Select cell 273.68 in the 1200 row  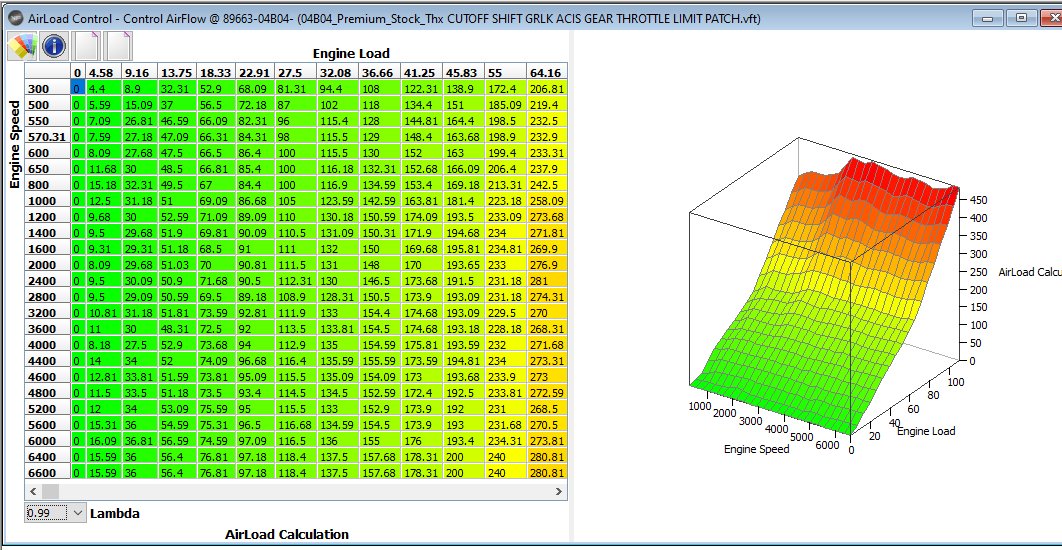pyautogui.click(x=547, y=216)
